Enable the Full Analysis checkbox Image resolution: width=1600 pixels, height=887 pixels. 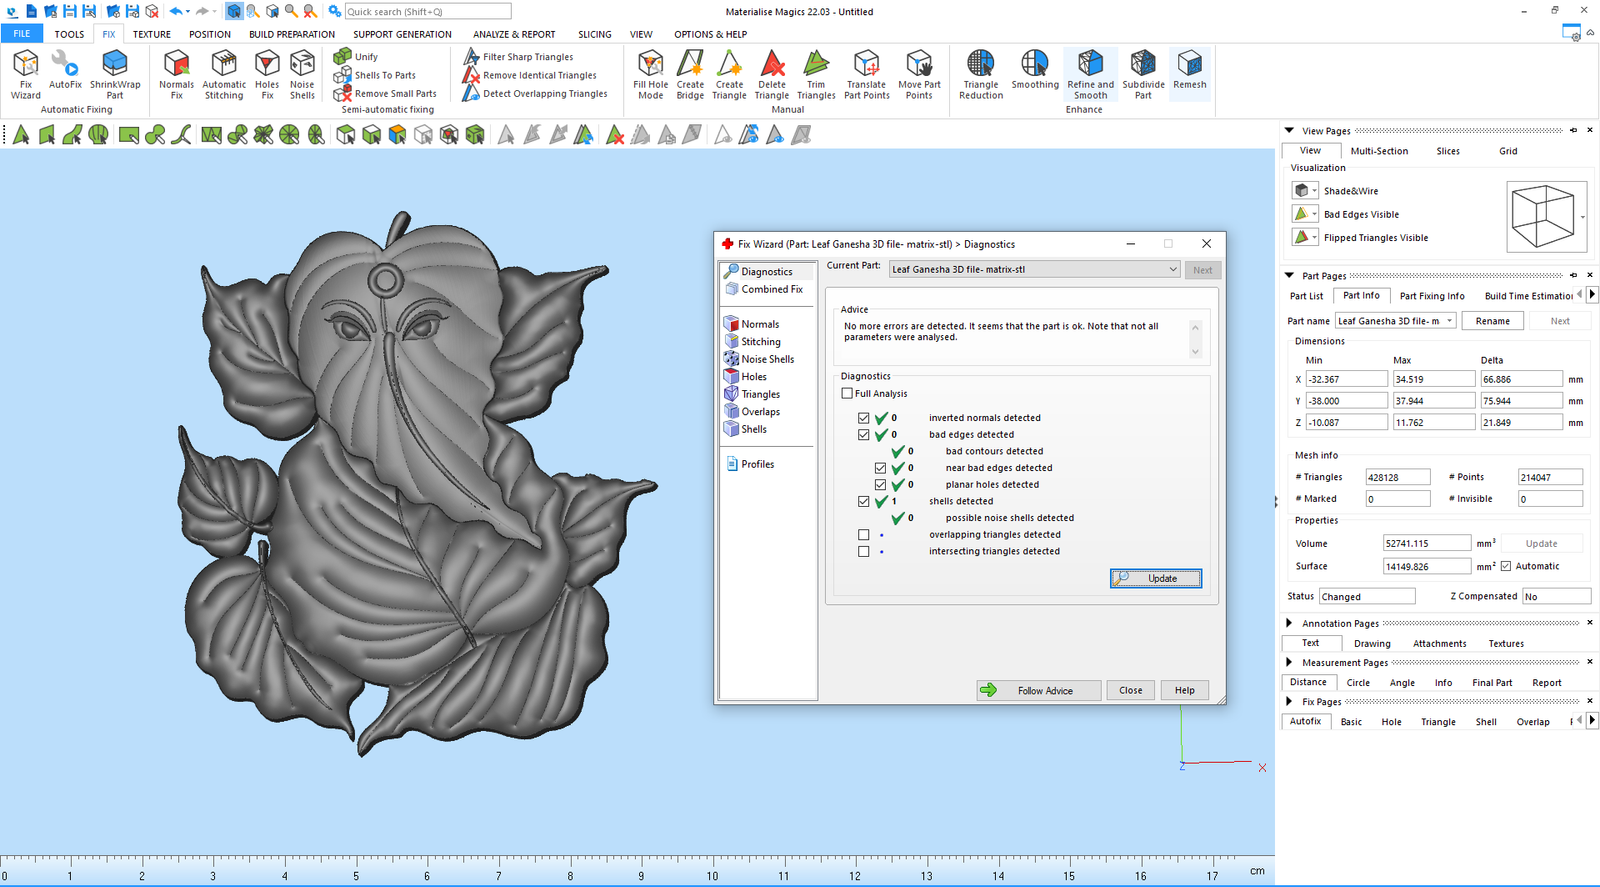pyautogui.click(x=847, y=394)
